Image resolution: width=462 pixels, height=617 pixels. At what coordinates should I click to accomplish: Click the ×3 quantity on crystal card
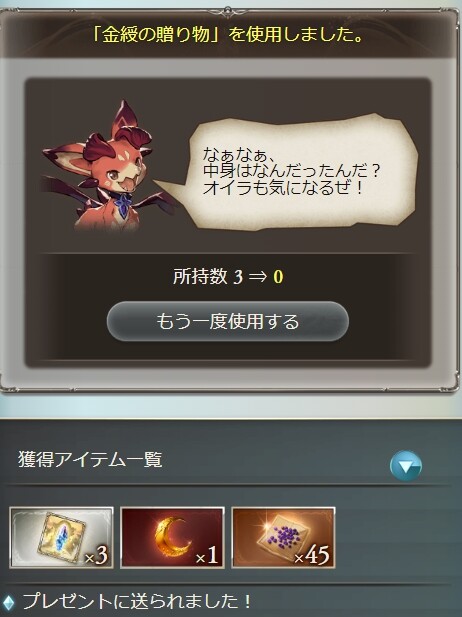(96, 556)
